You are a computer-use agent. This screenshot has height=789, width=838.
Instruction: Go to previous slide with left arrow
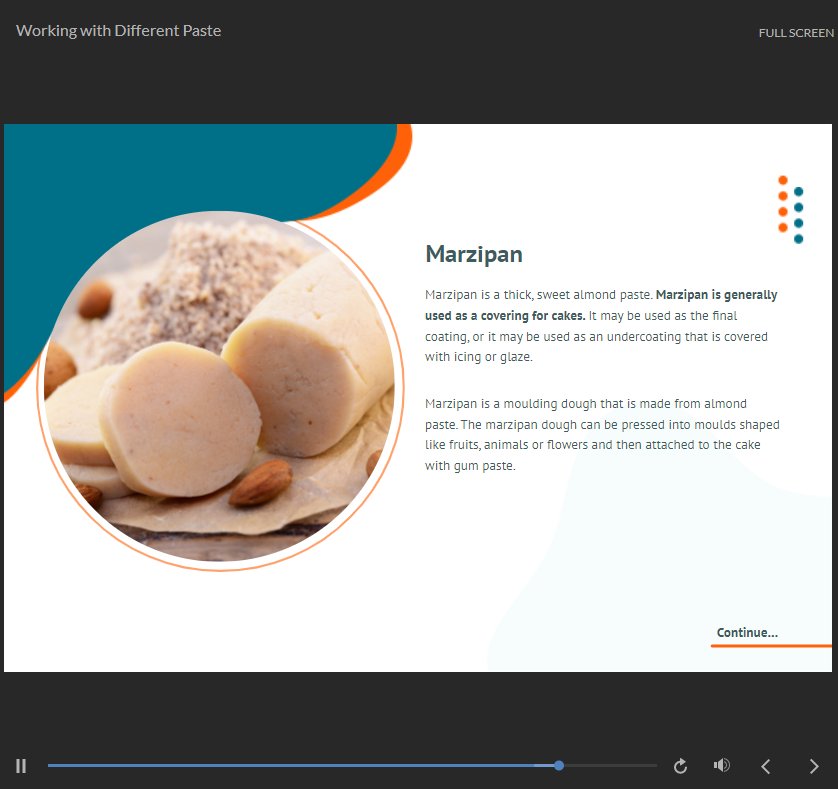coord(766,766)
